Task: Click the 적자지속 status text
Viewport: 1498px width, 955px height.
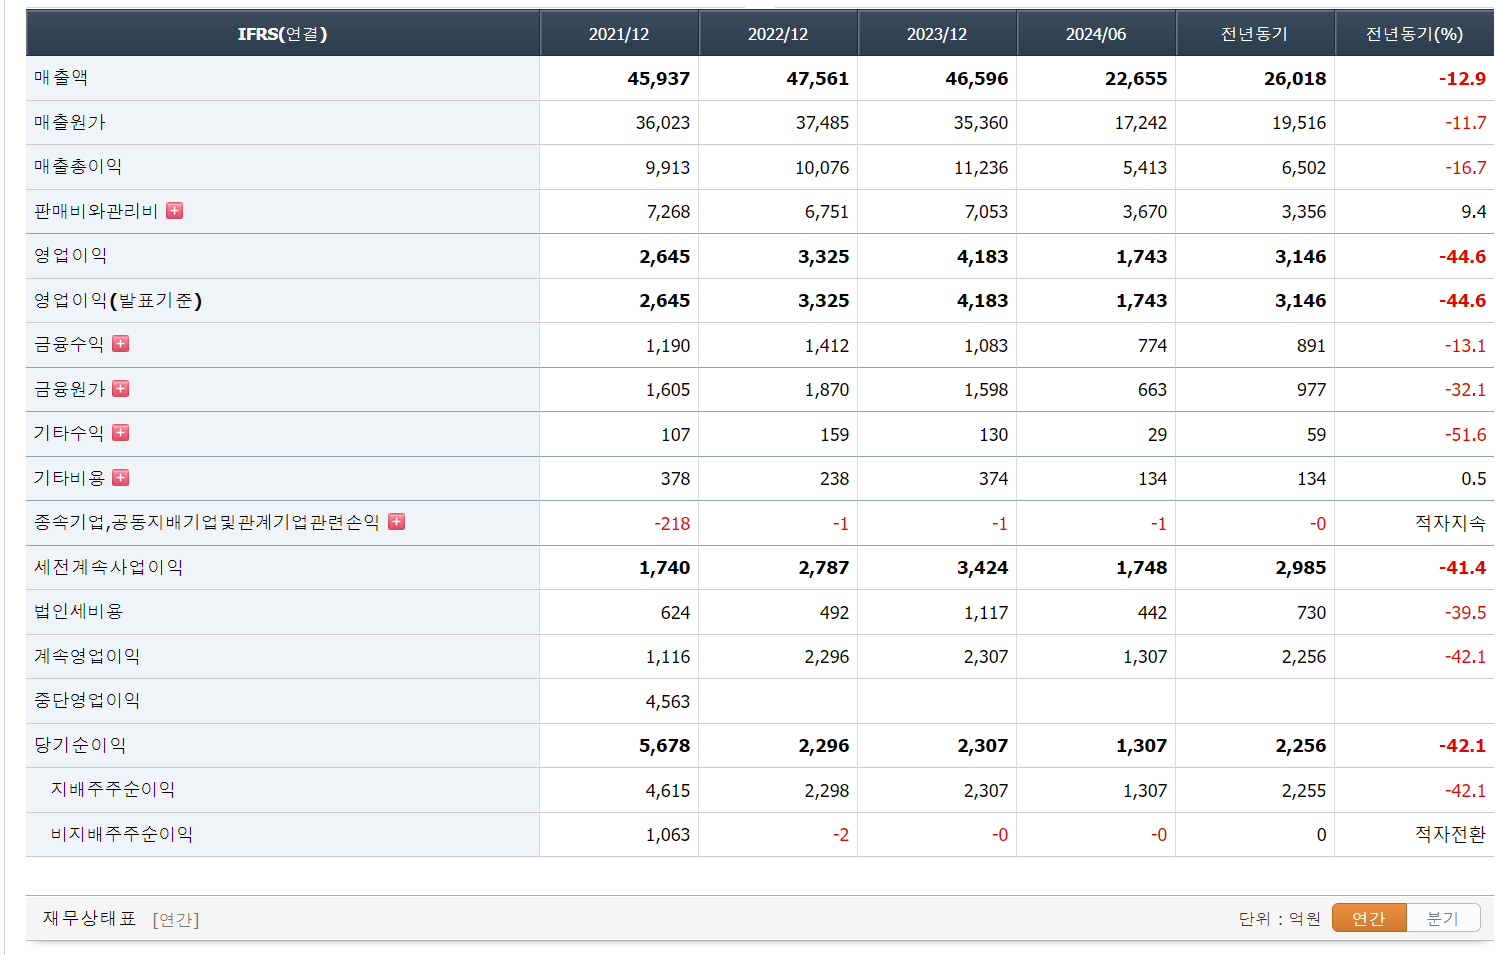Action: (1451, 523)
